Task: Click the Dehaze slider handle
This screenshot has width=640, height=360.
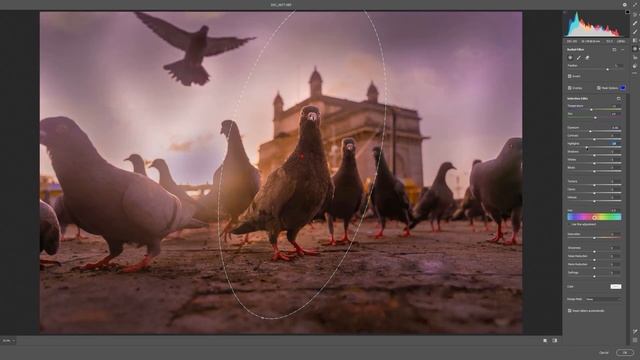Action: pyautogui.click(x=594, y=201)
